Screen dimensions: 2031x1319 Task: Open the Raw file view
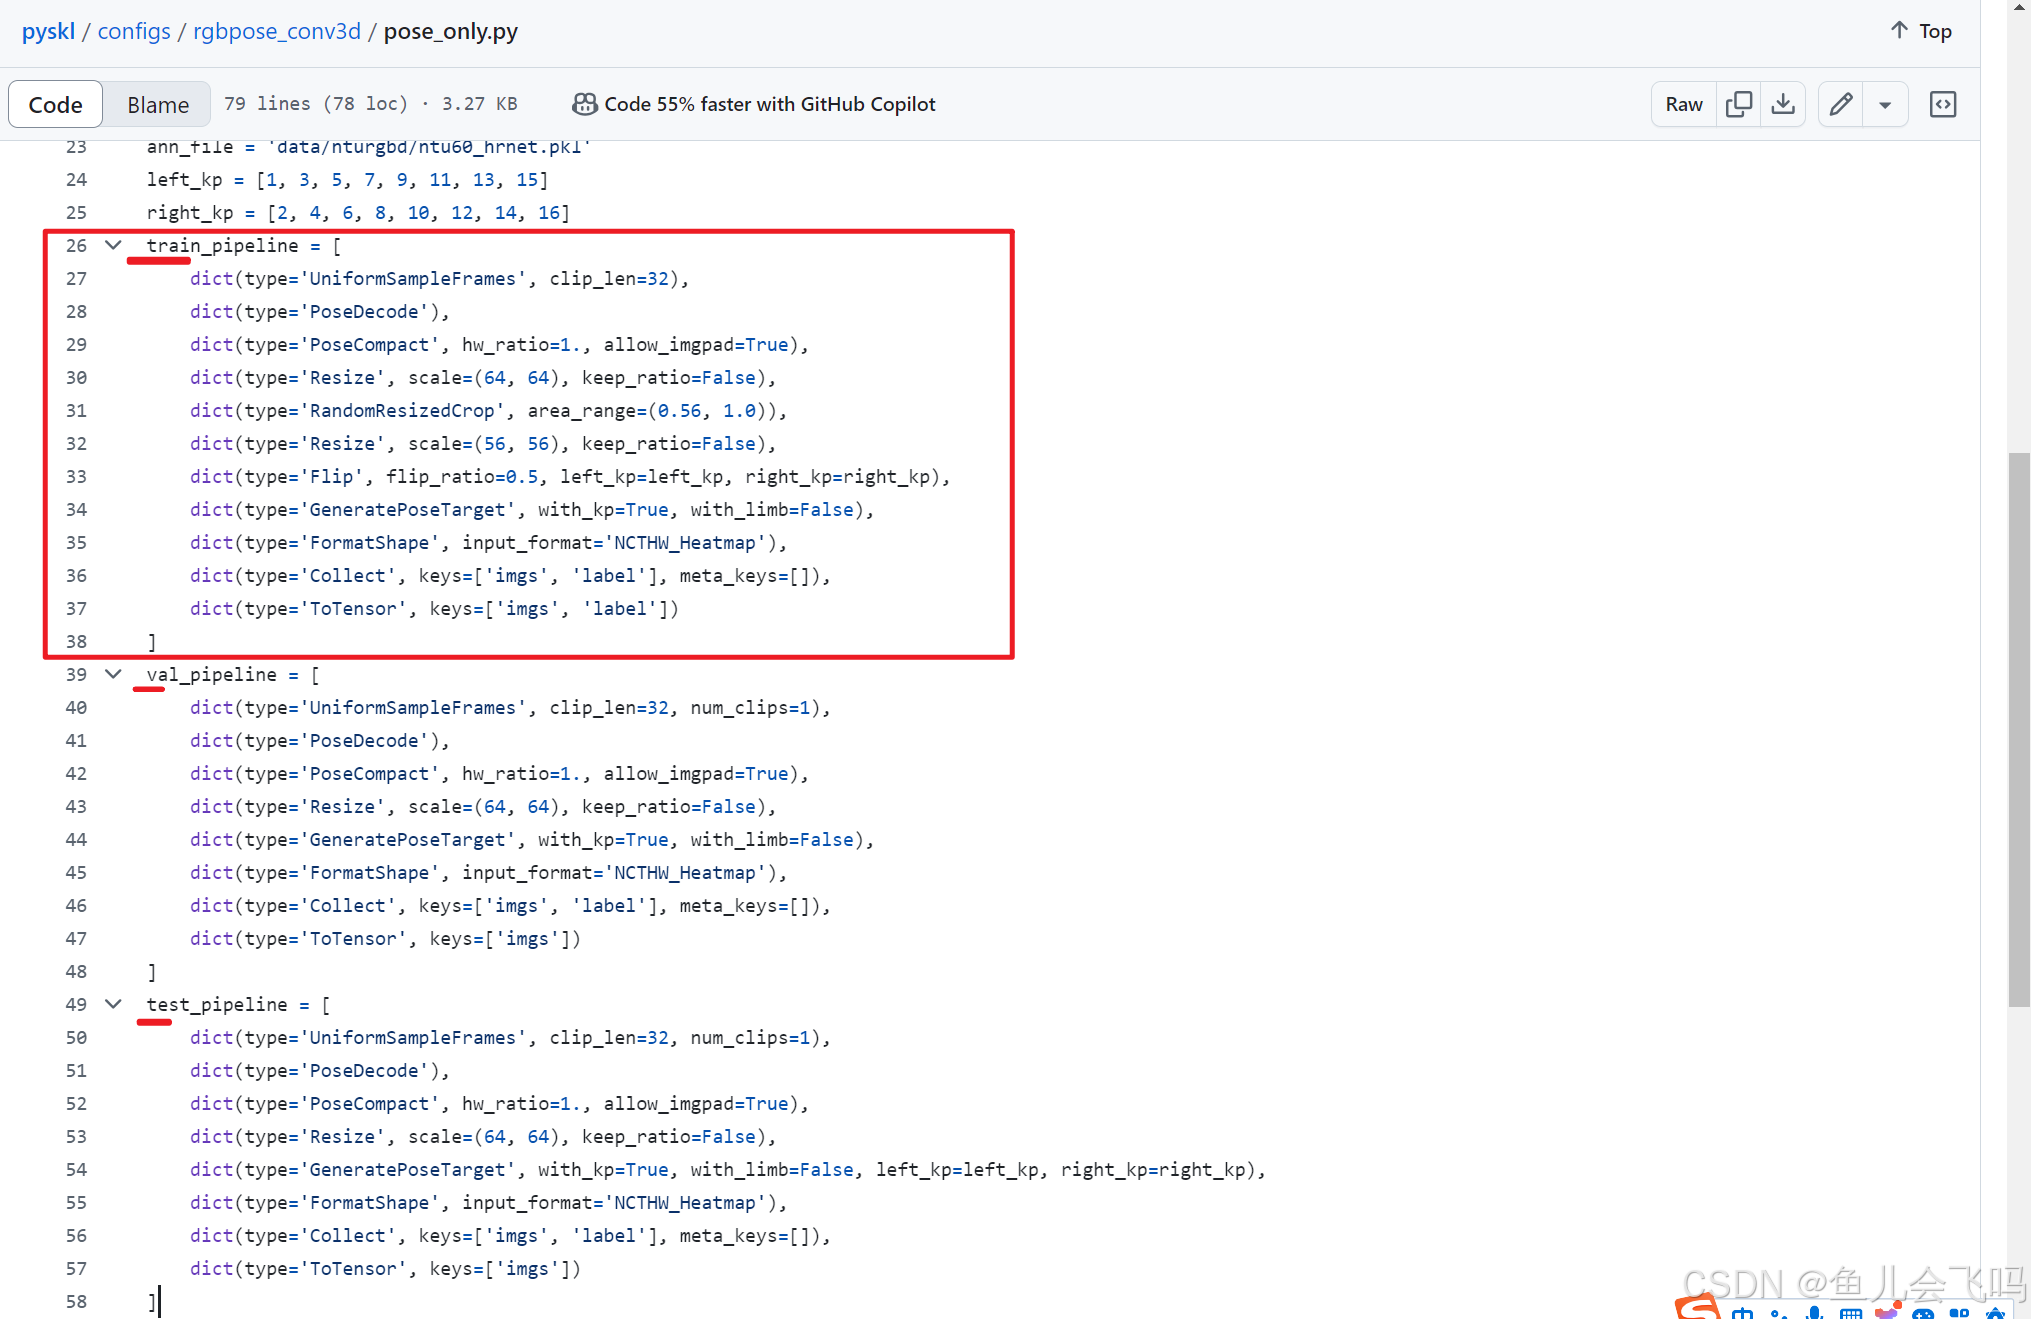point(1683,103)
